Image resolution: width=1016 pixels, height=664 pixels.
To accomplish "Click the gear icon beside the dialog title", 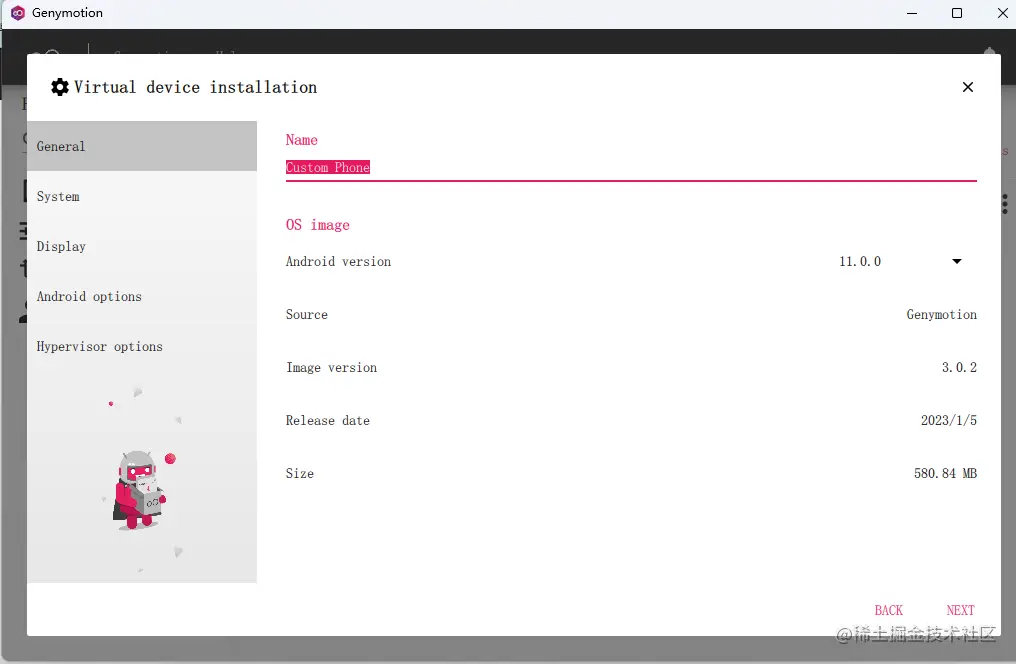I will pos(60,87).
